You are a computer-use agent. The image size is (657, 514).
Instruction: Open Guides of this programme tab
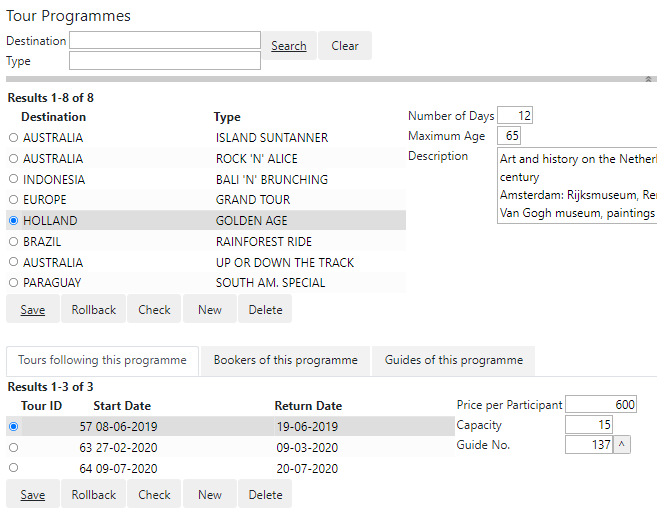pyautogui.click(x=453, y=361)
